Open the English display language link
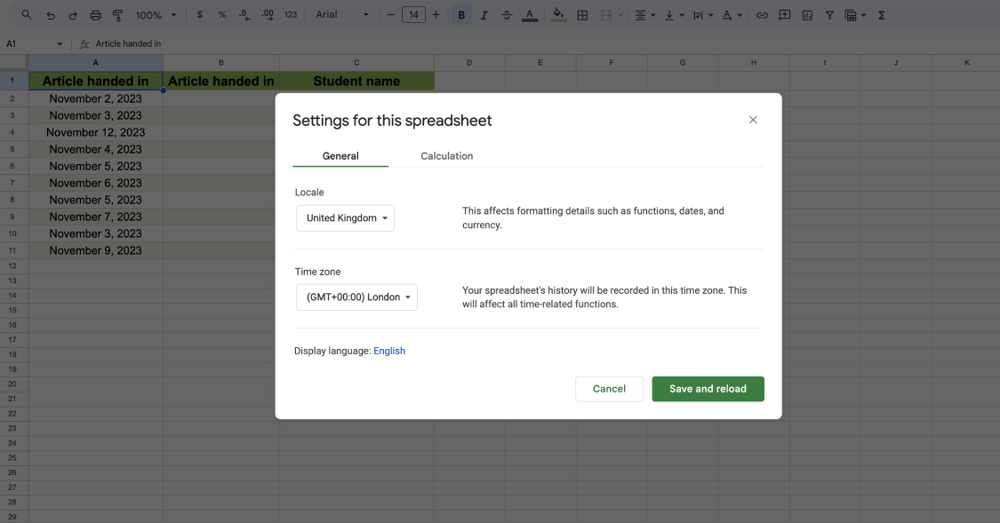 click(389, 351)
